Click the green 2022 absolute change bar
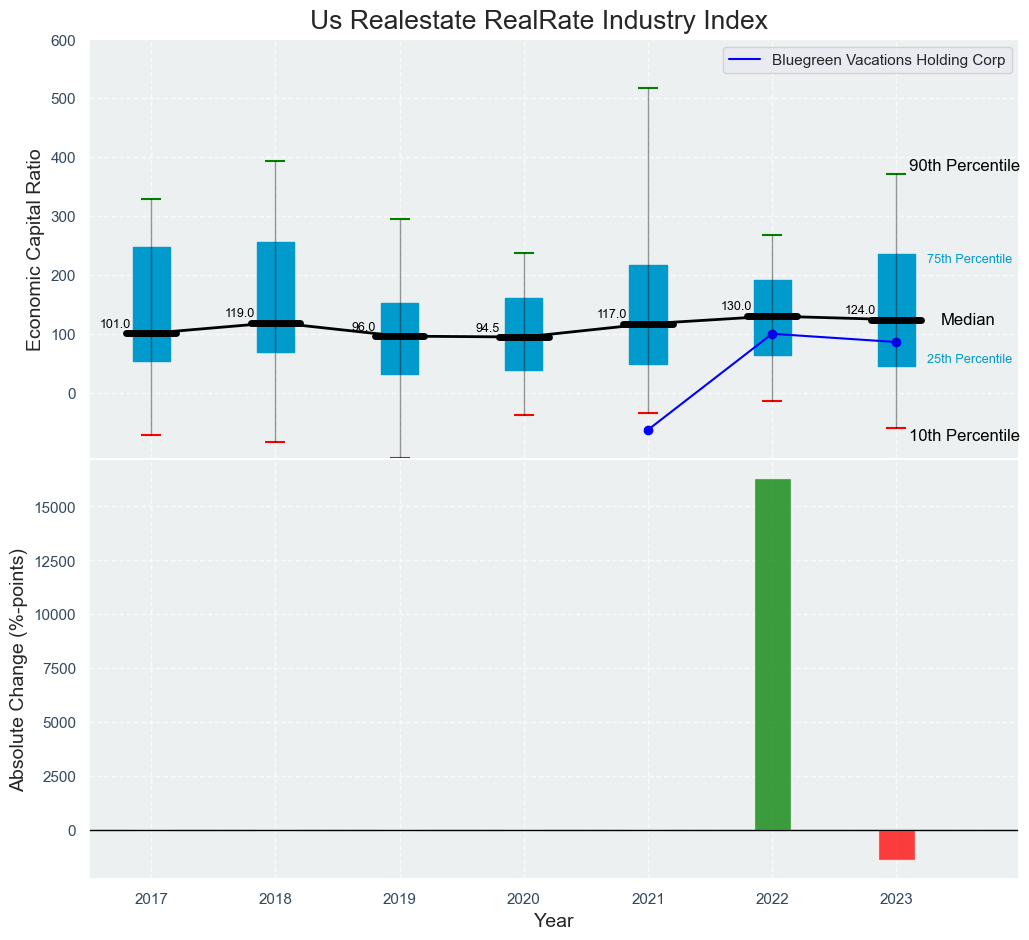Image resolution: width=1029 pixels, height=940 pixels. (x=772, y=654)
